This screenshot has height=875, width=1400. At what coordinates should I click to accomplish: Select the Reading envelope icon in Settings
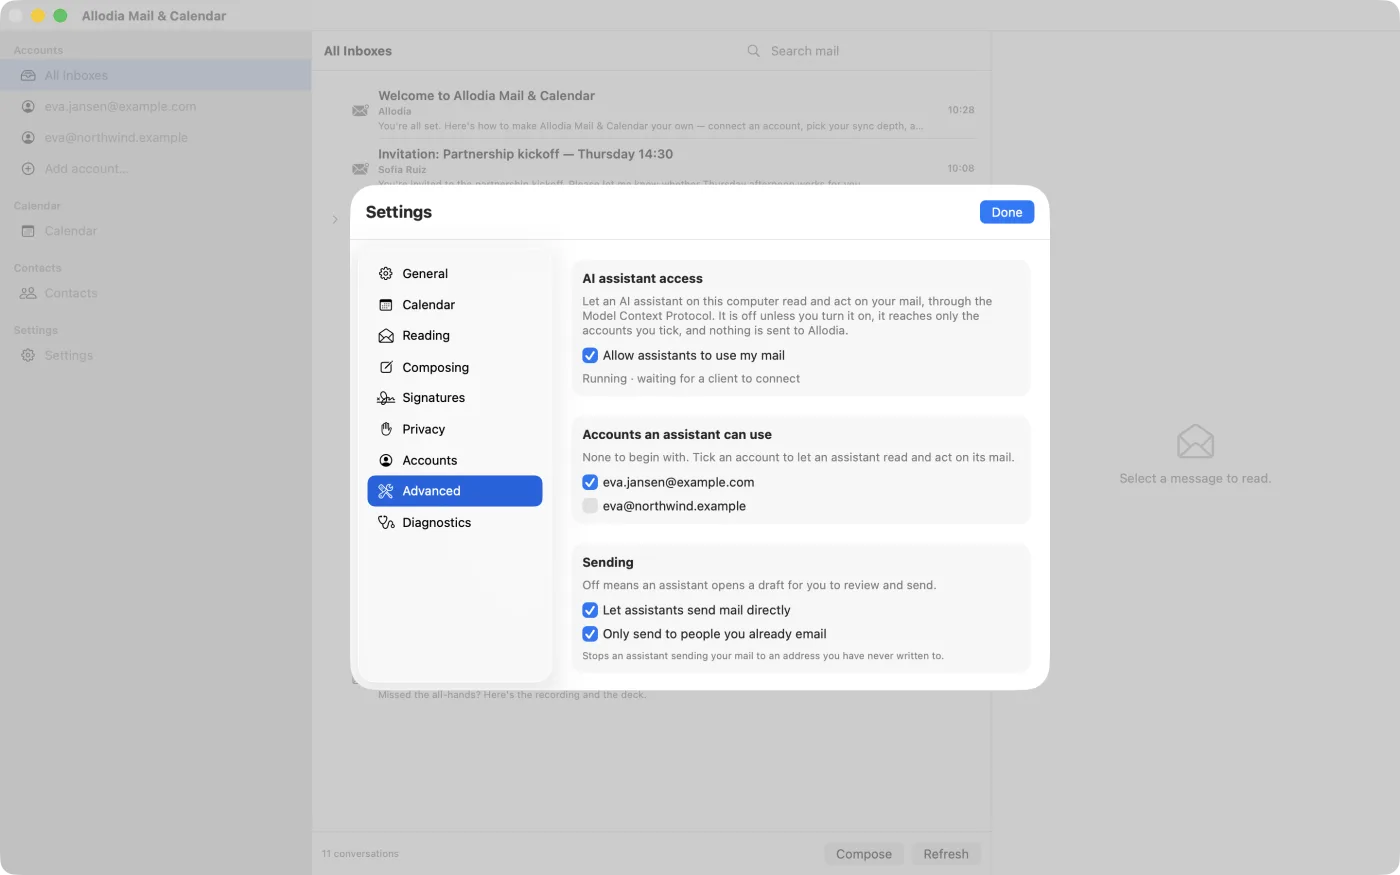point(386,336)
